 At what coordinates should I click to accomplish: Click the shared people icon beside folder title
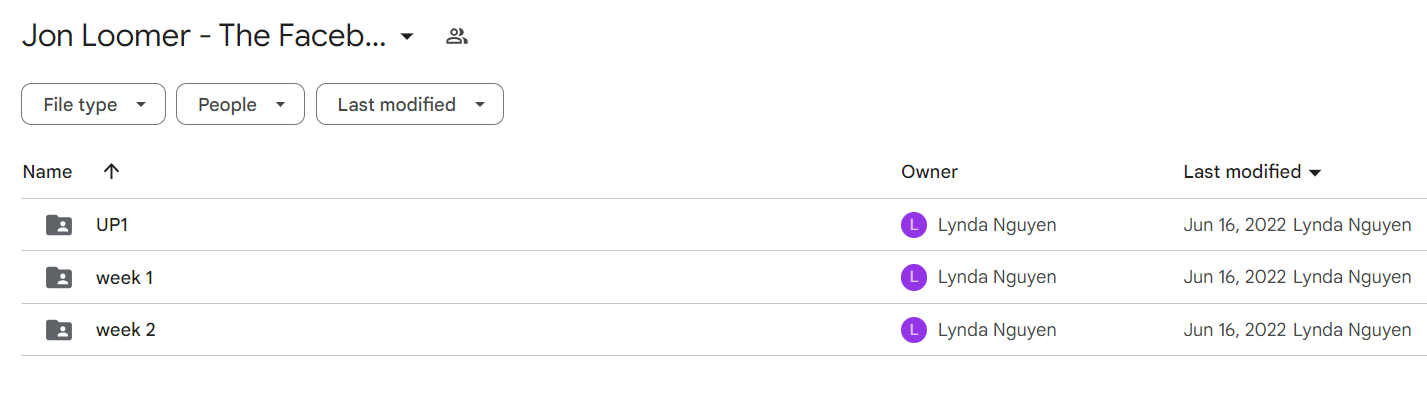[x=457, y=37]
